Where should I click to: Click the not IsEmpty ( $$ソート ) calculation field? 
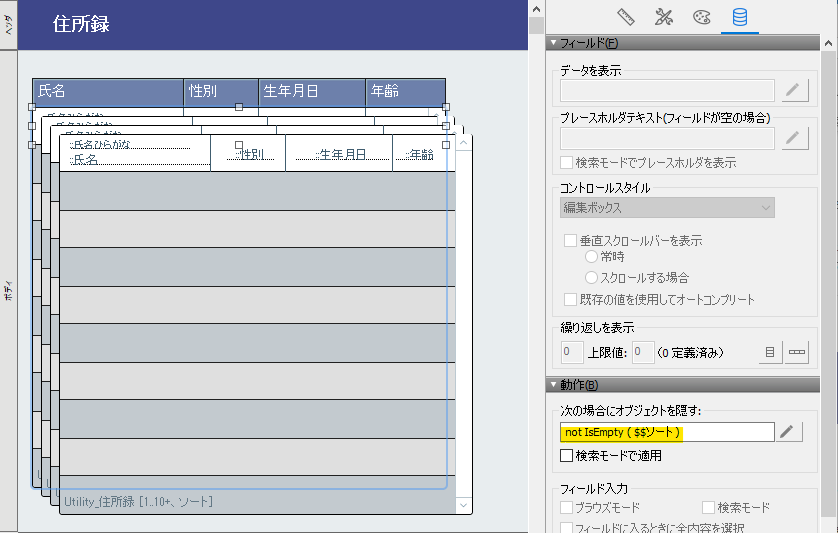click(667, 432)
